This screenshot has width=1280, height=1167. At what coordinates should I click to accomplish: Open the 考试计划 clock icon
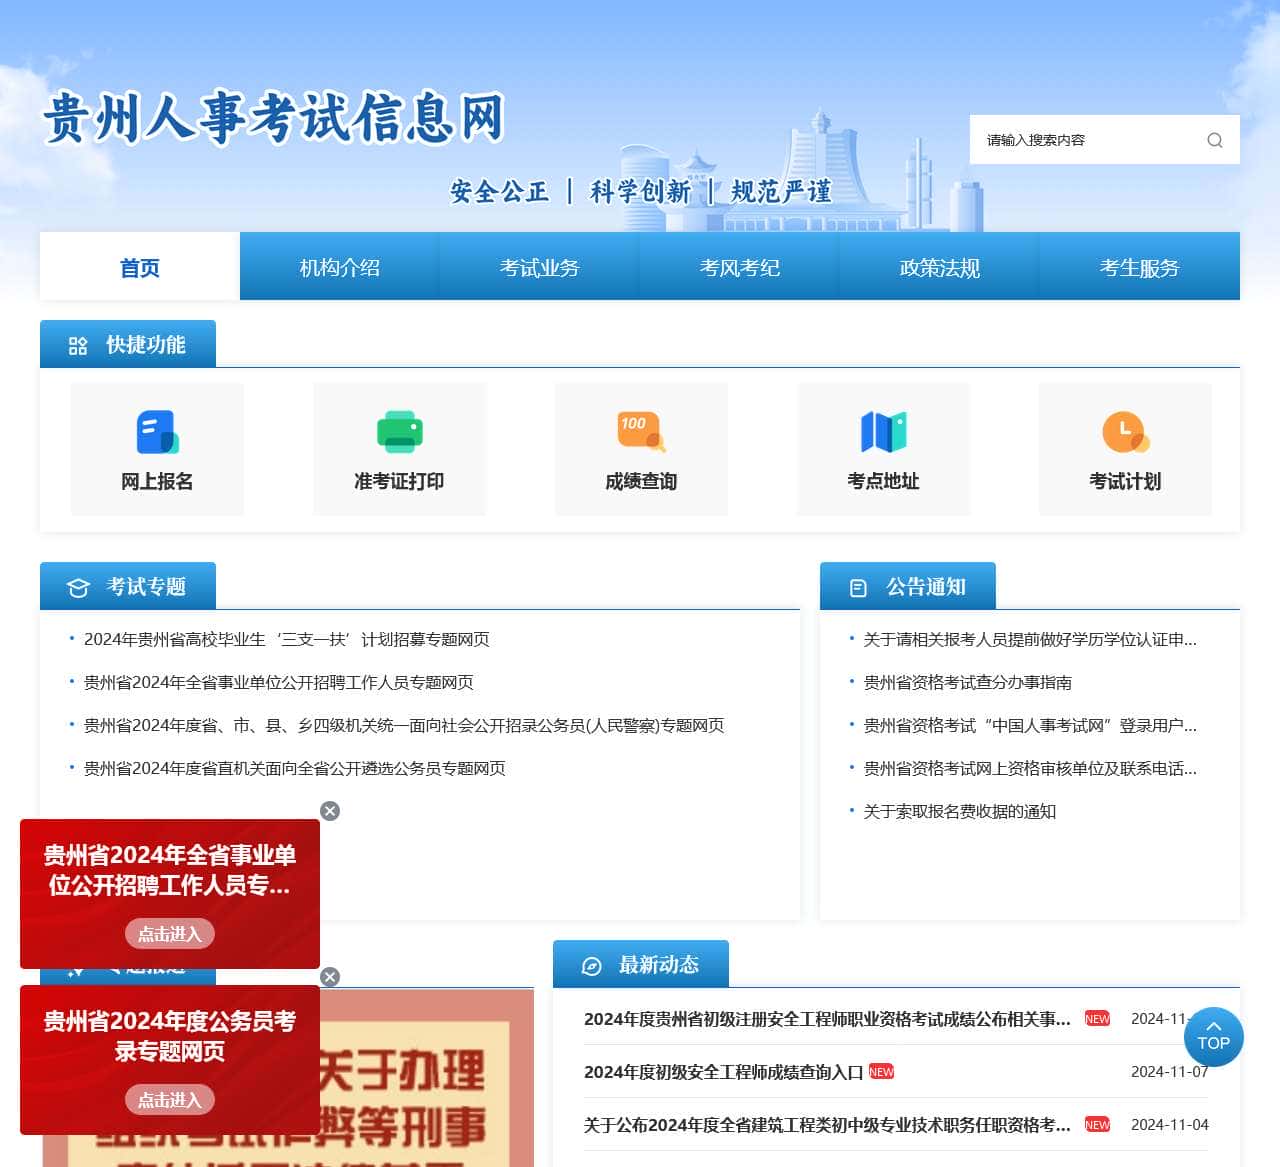tap(1125, 433)
